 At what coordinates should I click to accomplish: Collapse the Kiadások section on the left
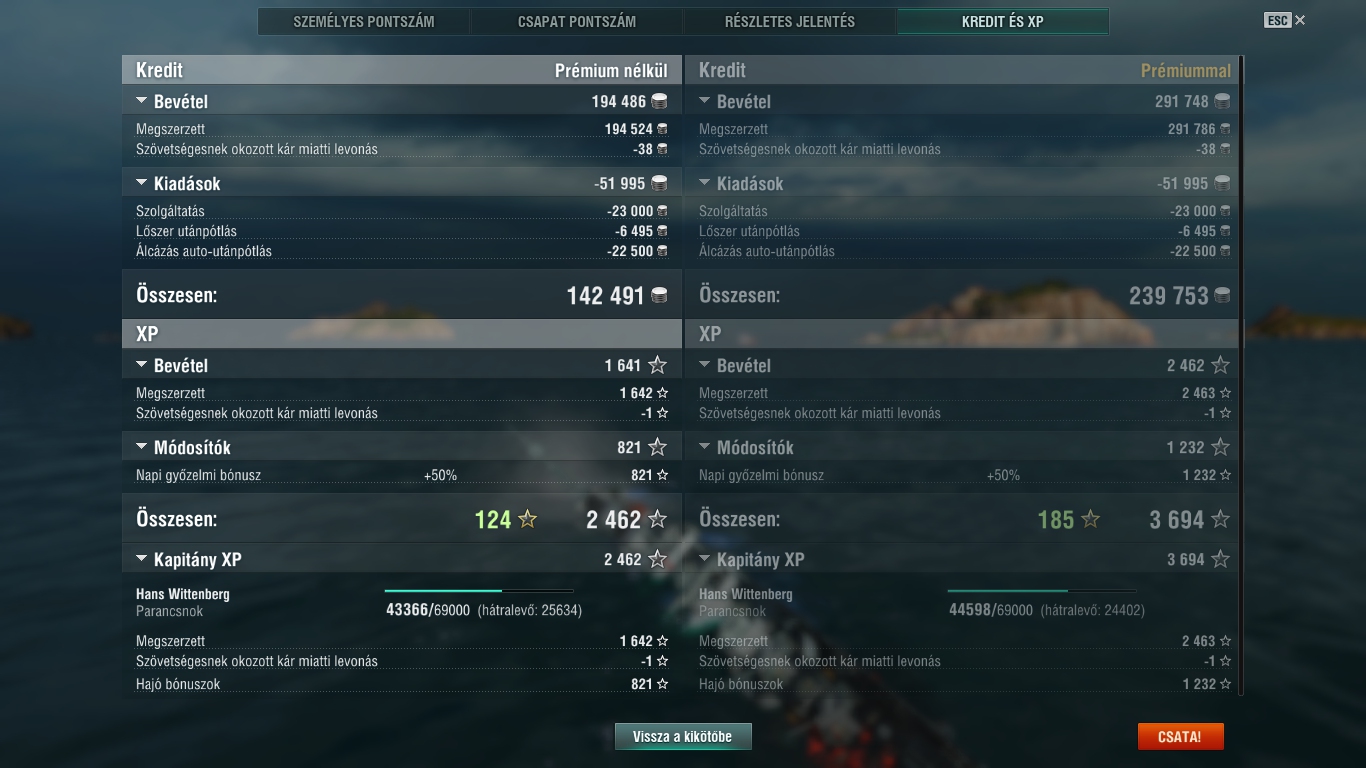point(141,183)
